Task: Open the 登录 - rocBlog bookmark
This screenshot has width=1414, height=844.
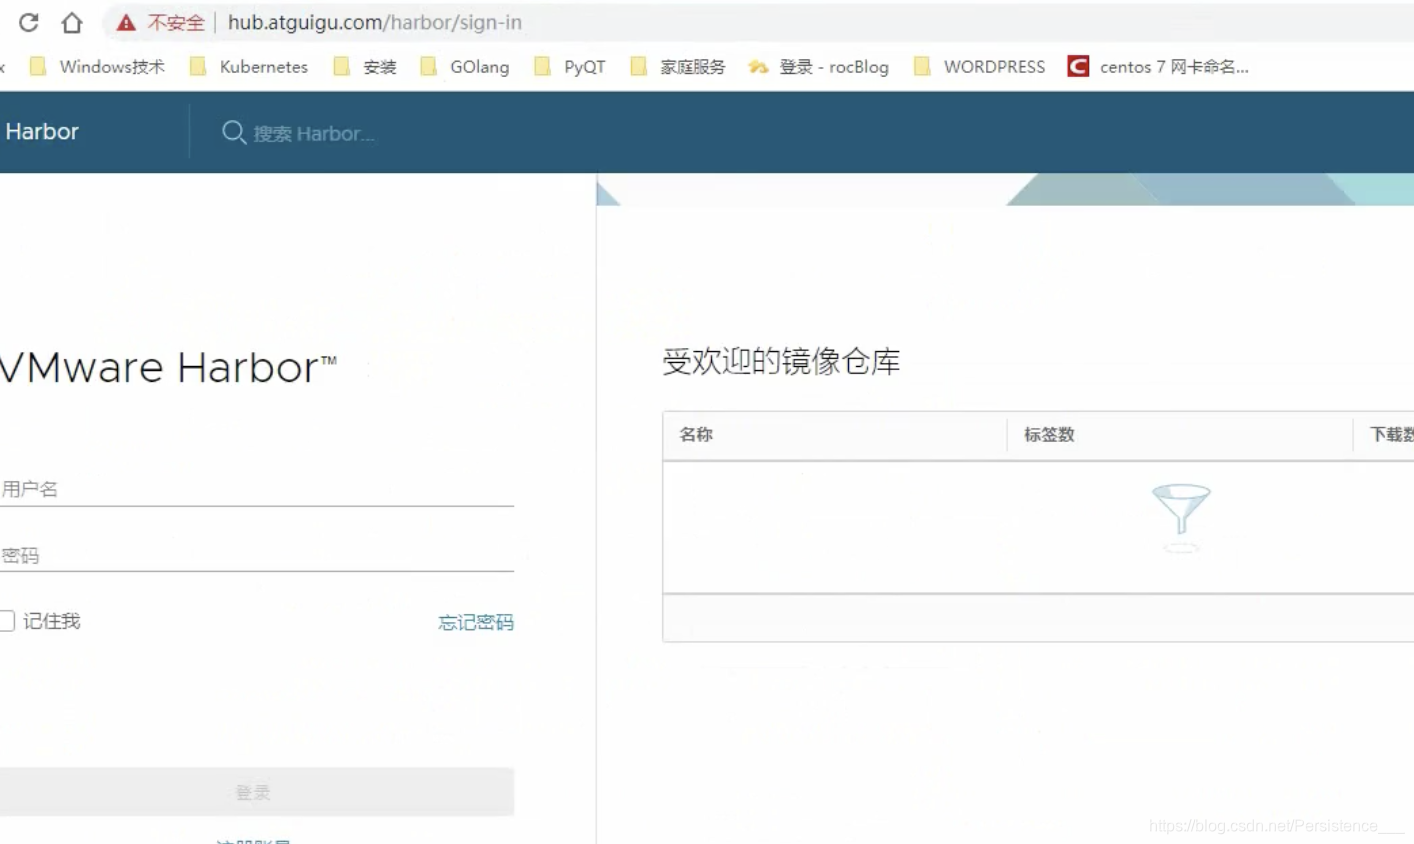Action: point(819,67)
